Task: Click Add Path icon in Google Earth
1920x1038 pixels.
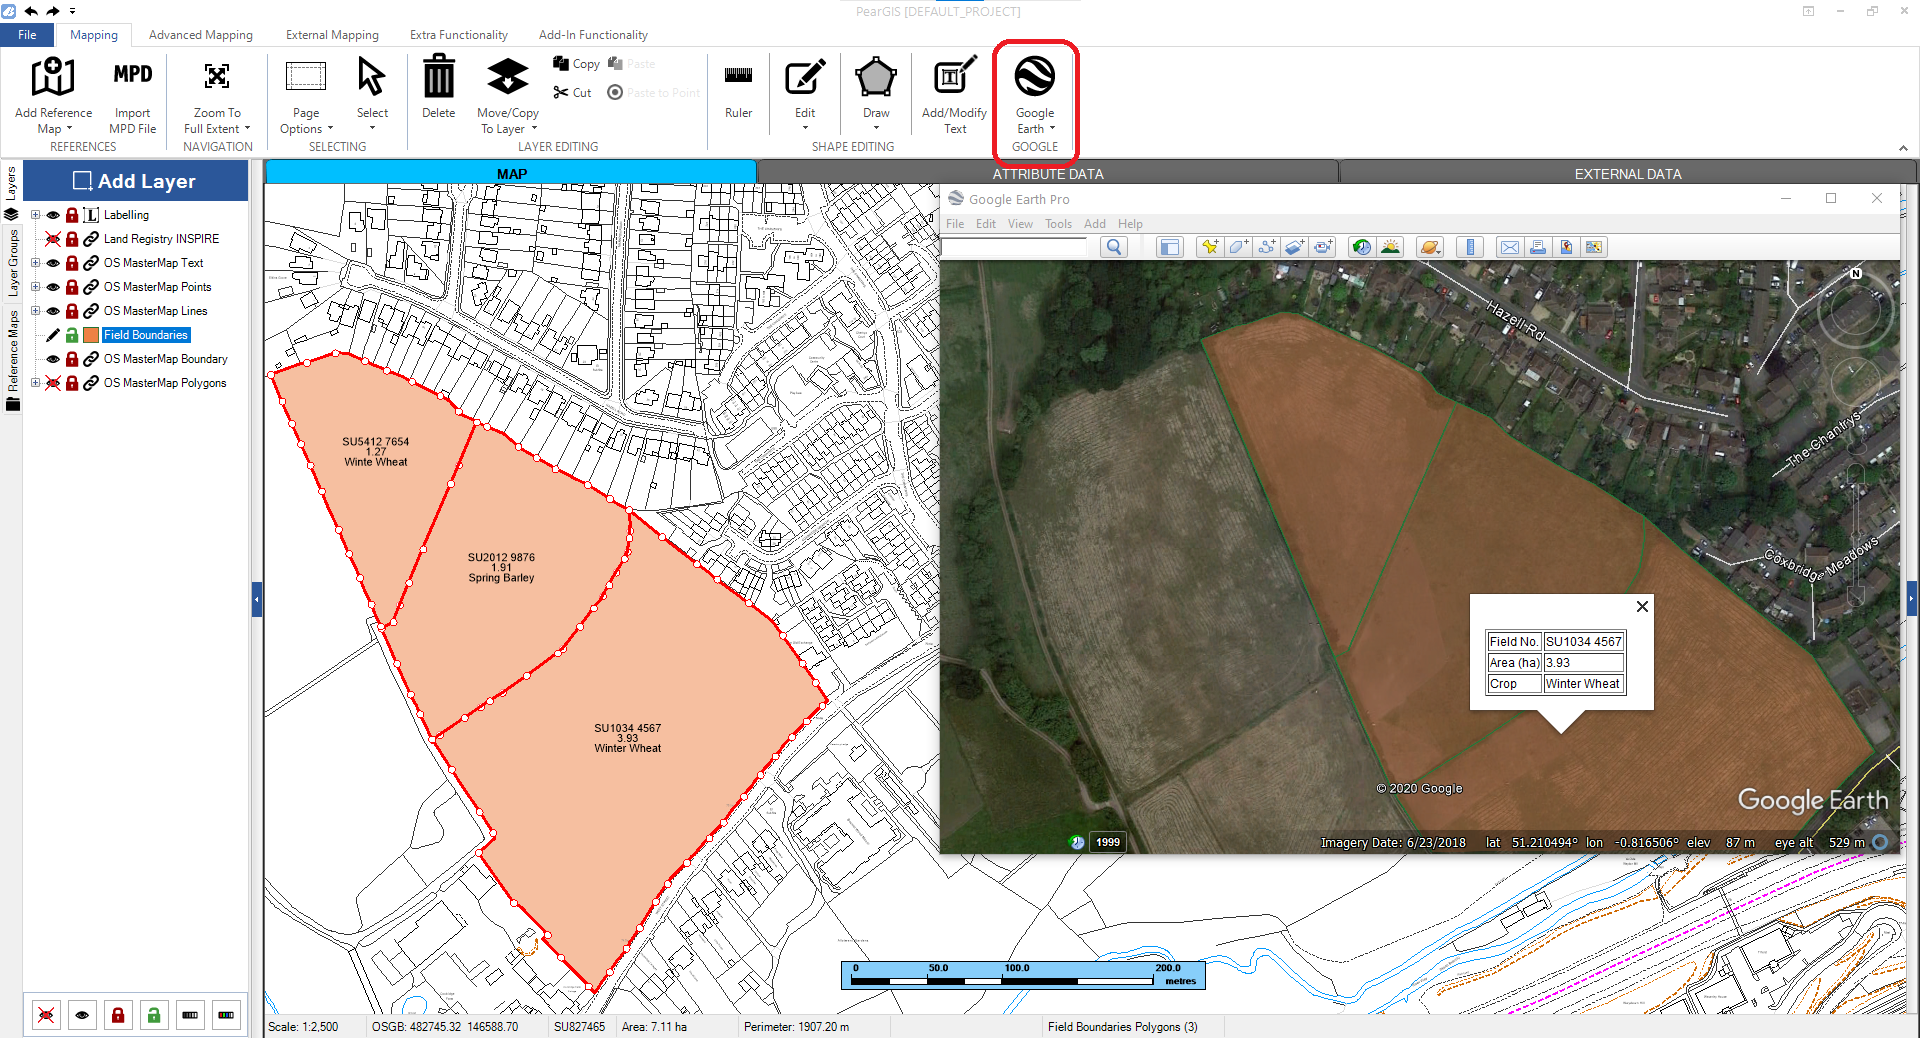Action: (1266, 247)
